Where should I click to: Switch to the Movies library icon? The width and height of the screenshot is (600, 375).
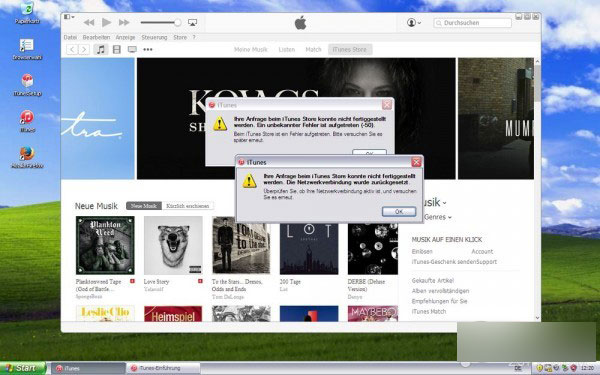[117, 49]
